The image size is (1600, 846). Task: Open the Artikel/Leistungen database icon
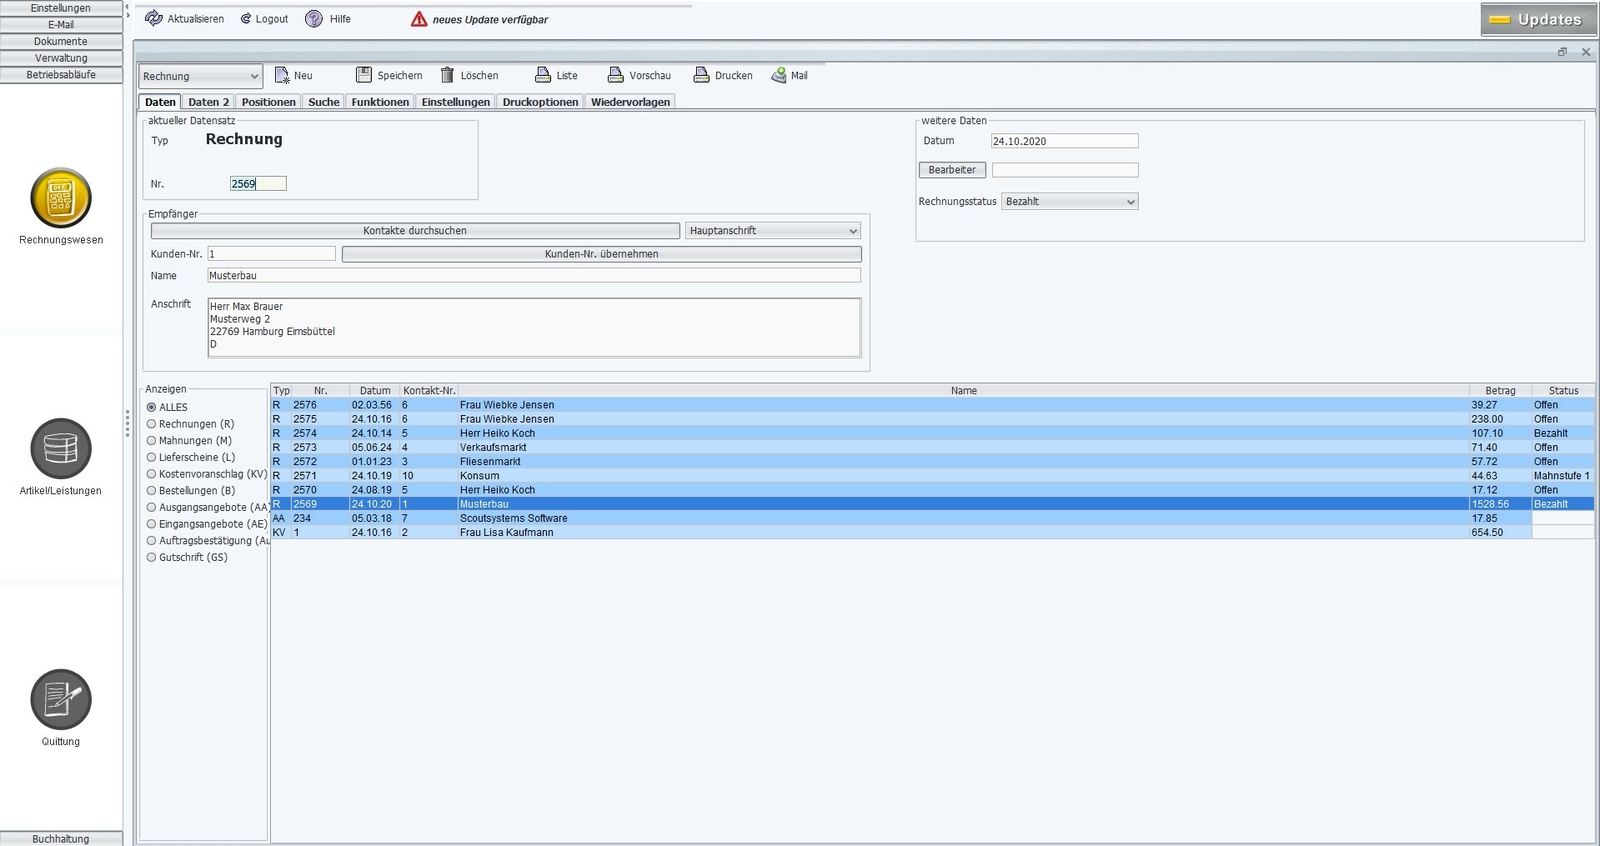pos(61,449)
